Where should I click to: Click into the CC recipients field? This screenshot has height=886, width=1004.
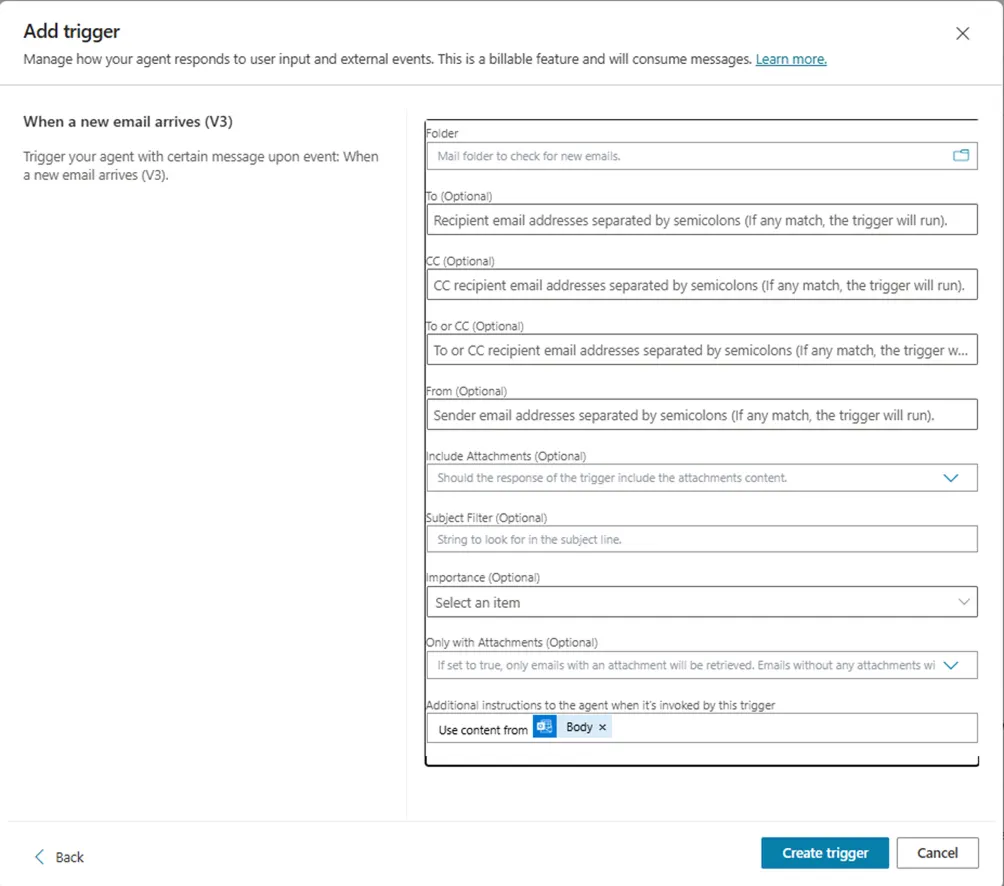(701, 285)
